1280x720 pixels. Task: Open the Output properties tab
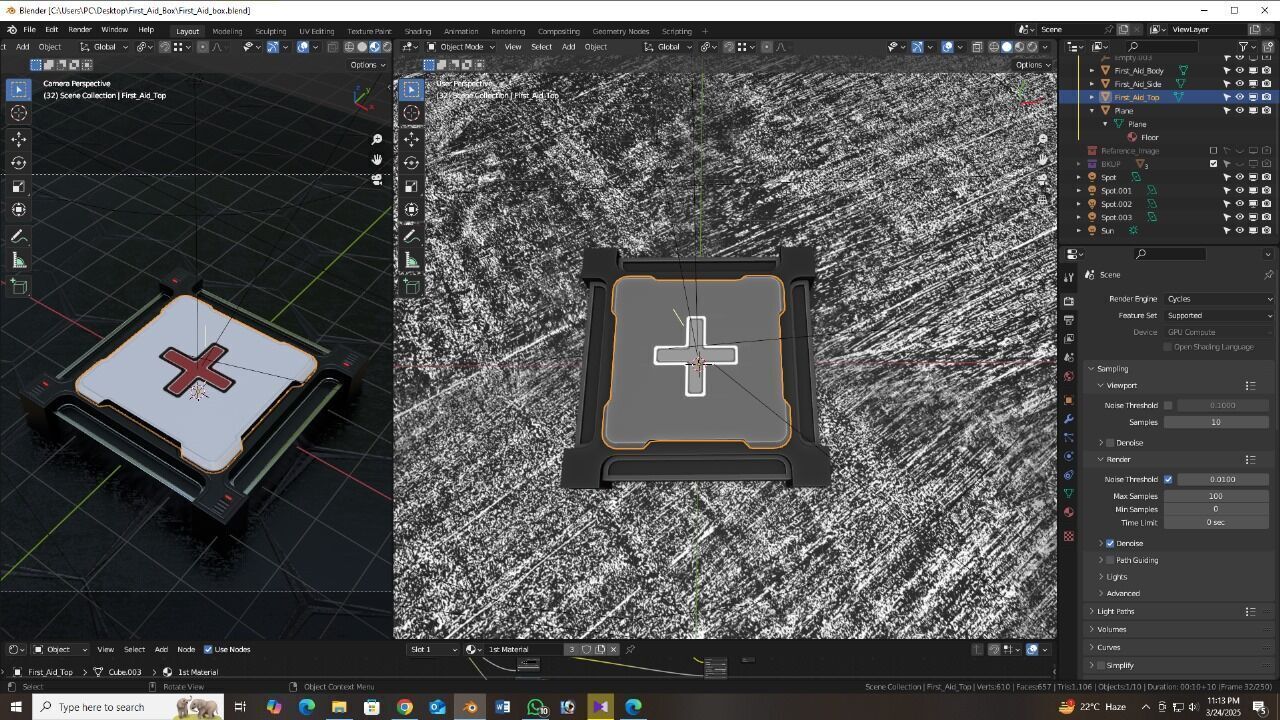click(x=1069, y=320)
